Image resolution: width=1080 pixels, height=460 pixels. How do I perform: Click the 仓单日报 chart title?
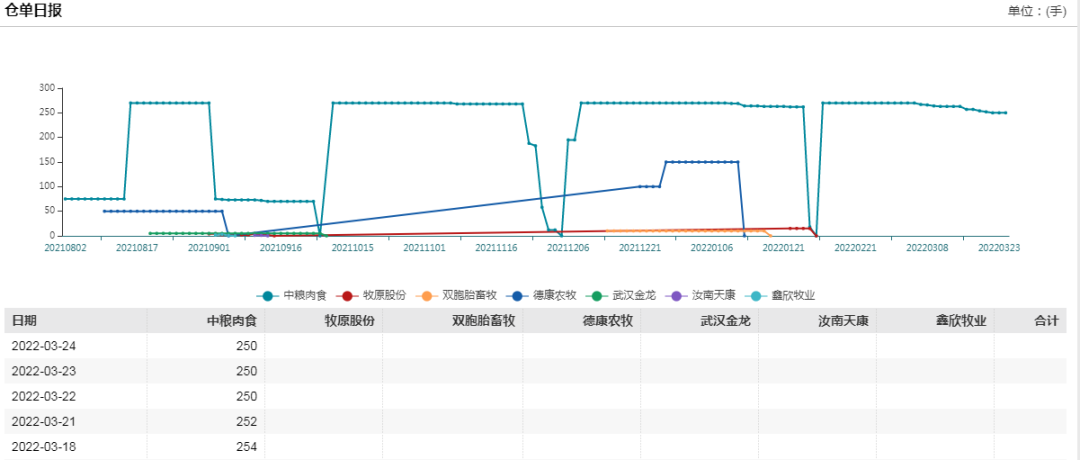pos(34,11)
